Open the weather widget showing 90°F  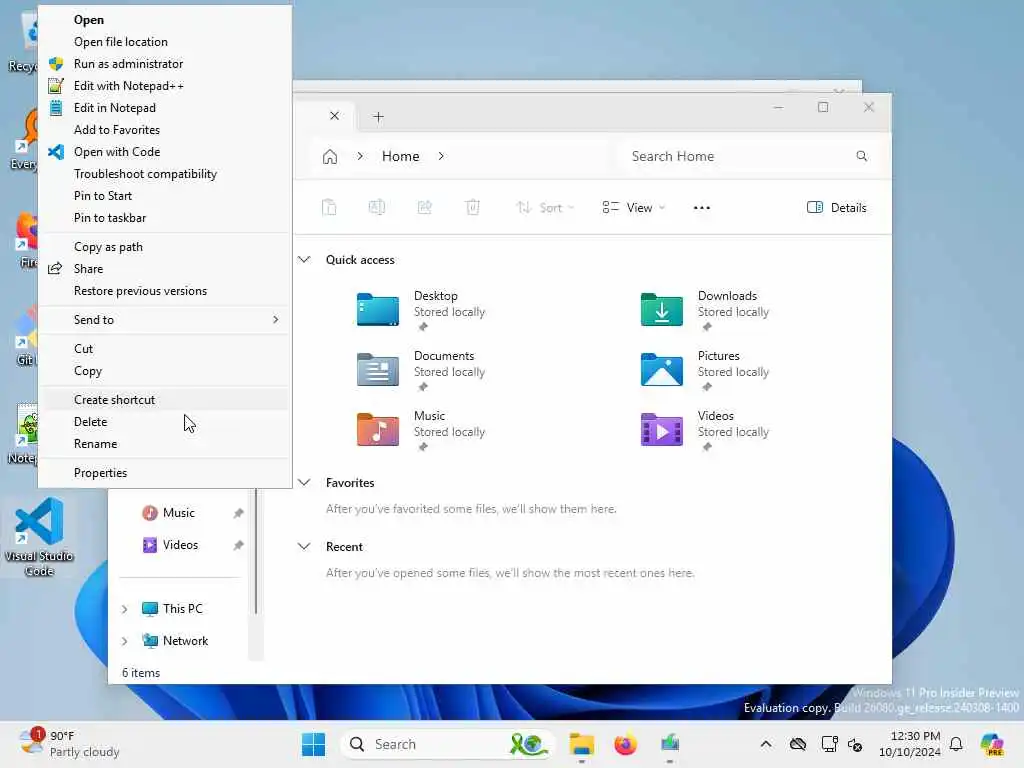tap(69, 744)
